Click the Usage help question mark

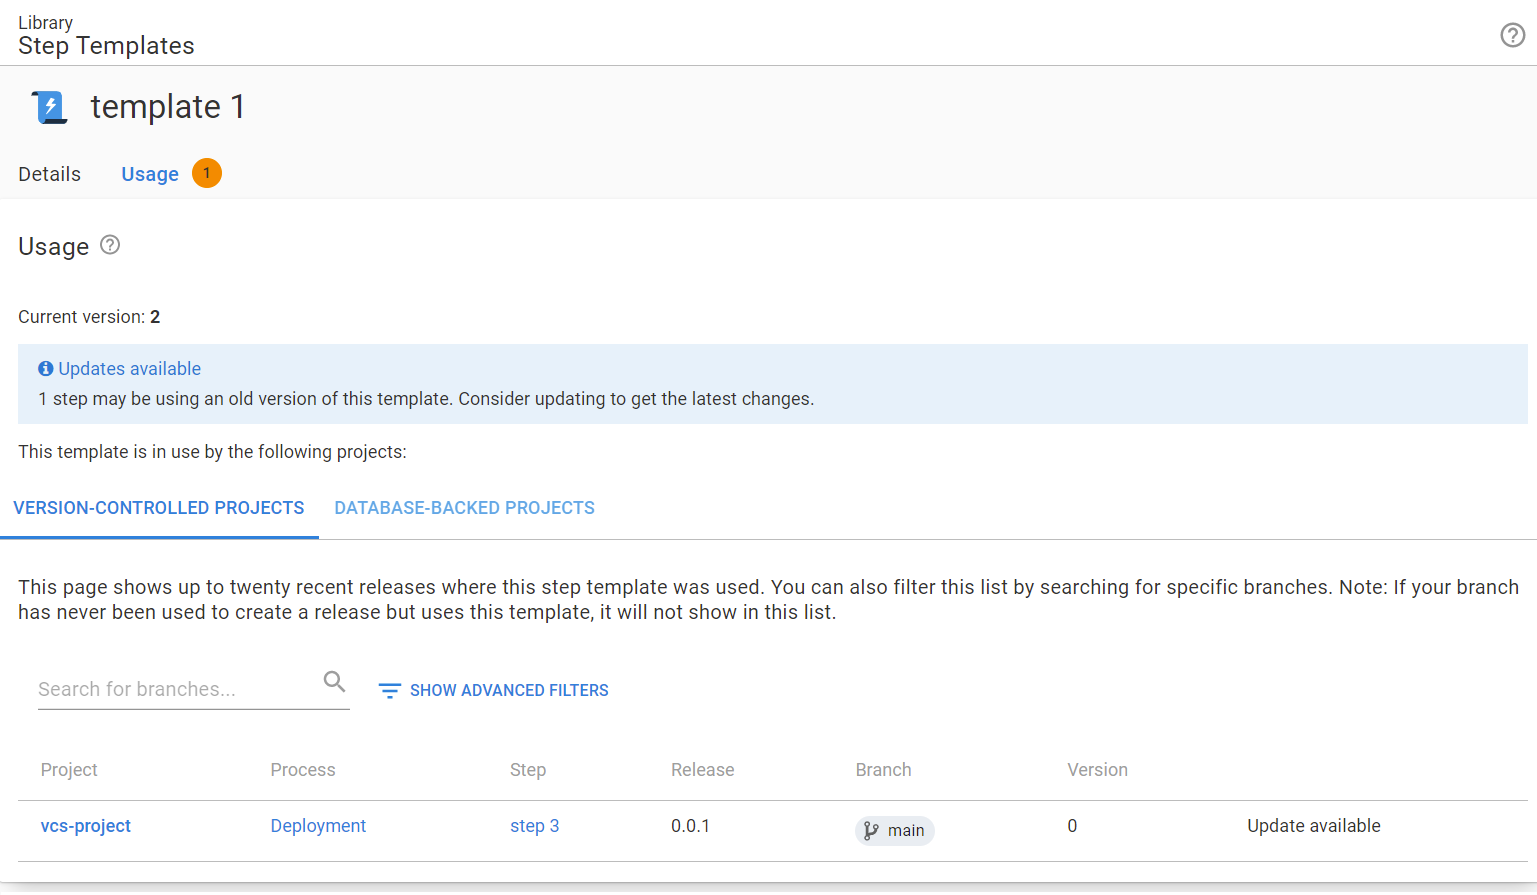110,244
